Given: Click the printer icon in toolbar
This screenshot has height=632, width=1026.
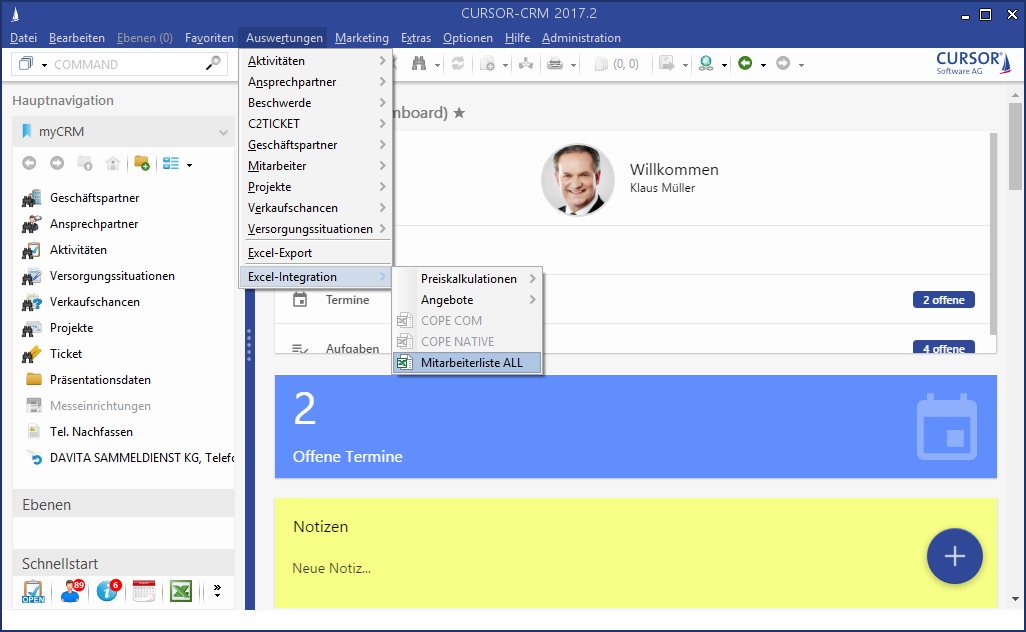Looking at the screenshot, I should (554, 64).
